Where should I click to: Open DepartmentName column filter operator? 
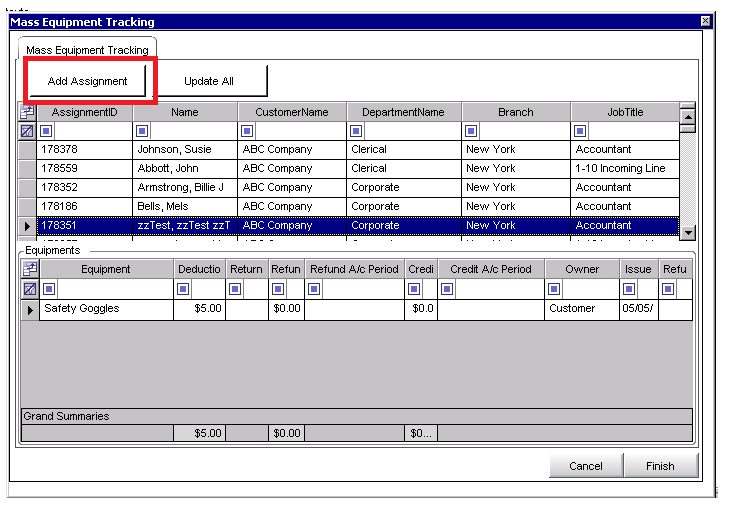coord(356,131)
